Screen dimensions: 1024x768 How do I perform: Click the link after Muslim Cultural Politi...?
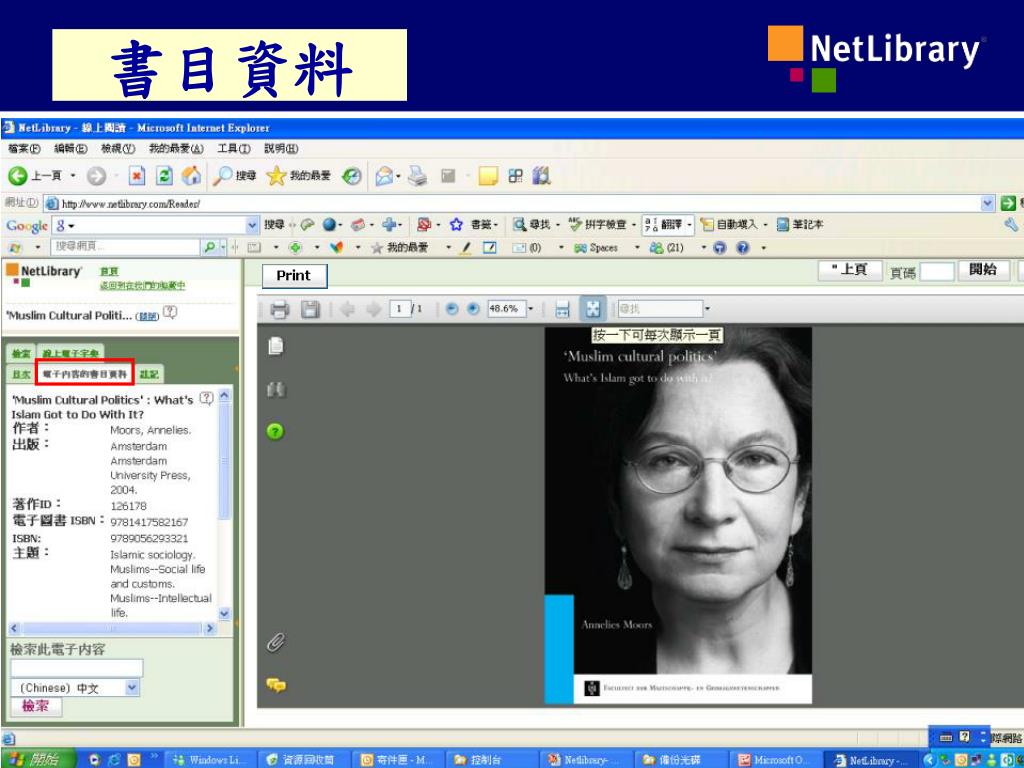click(147, 316)
